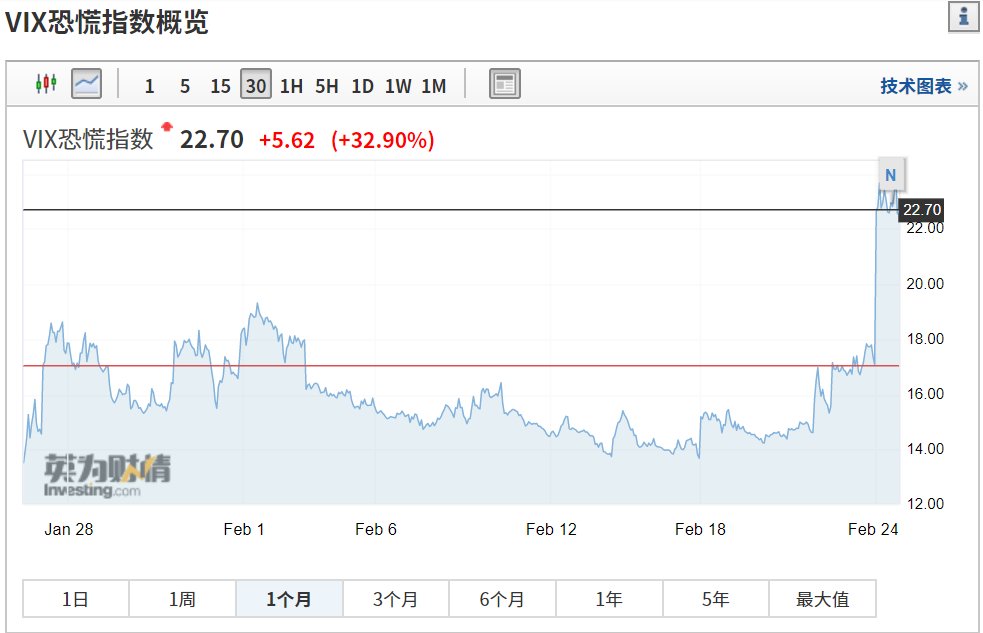Open the news panel toolbar icon
Viewport: 983px width, 633px height.
coord(505,85)
